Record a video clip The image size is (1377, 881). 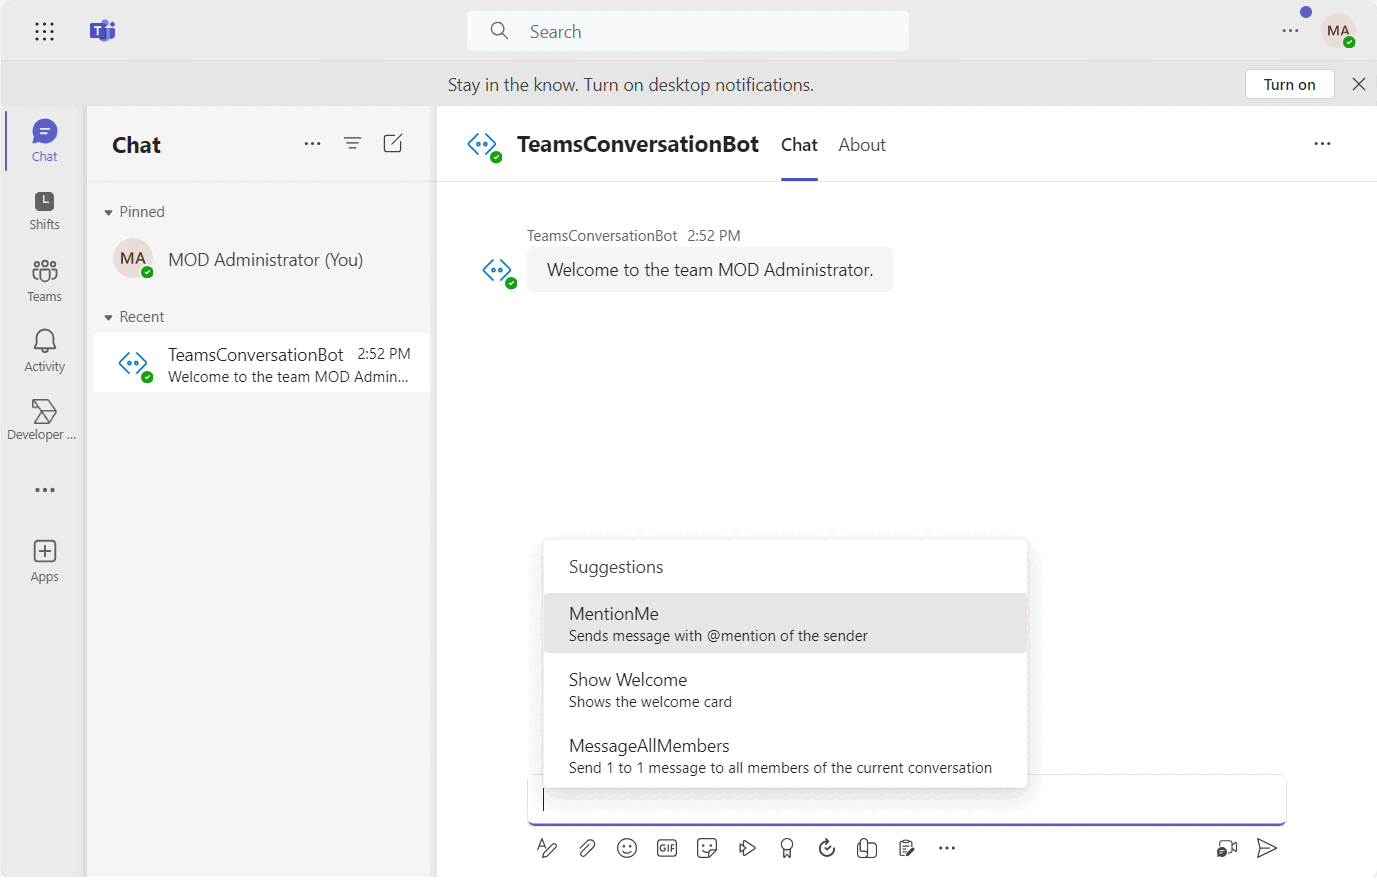tap(1227, 848)
